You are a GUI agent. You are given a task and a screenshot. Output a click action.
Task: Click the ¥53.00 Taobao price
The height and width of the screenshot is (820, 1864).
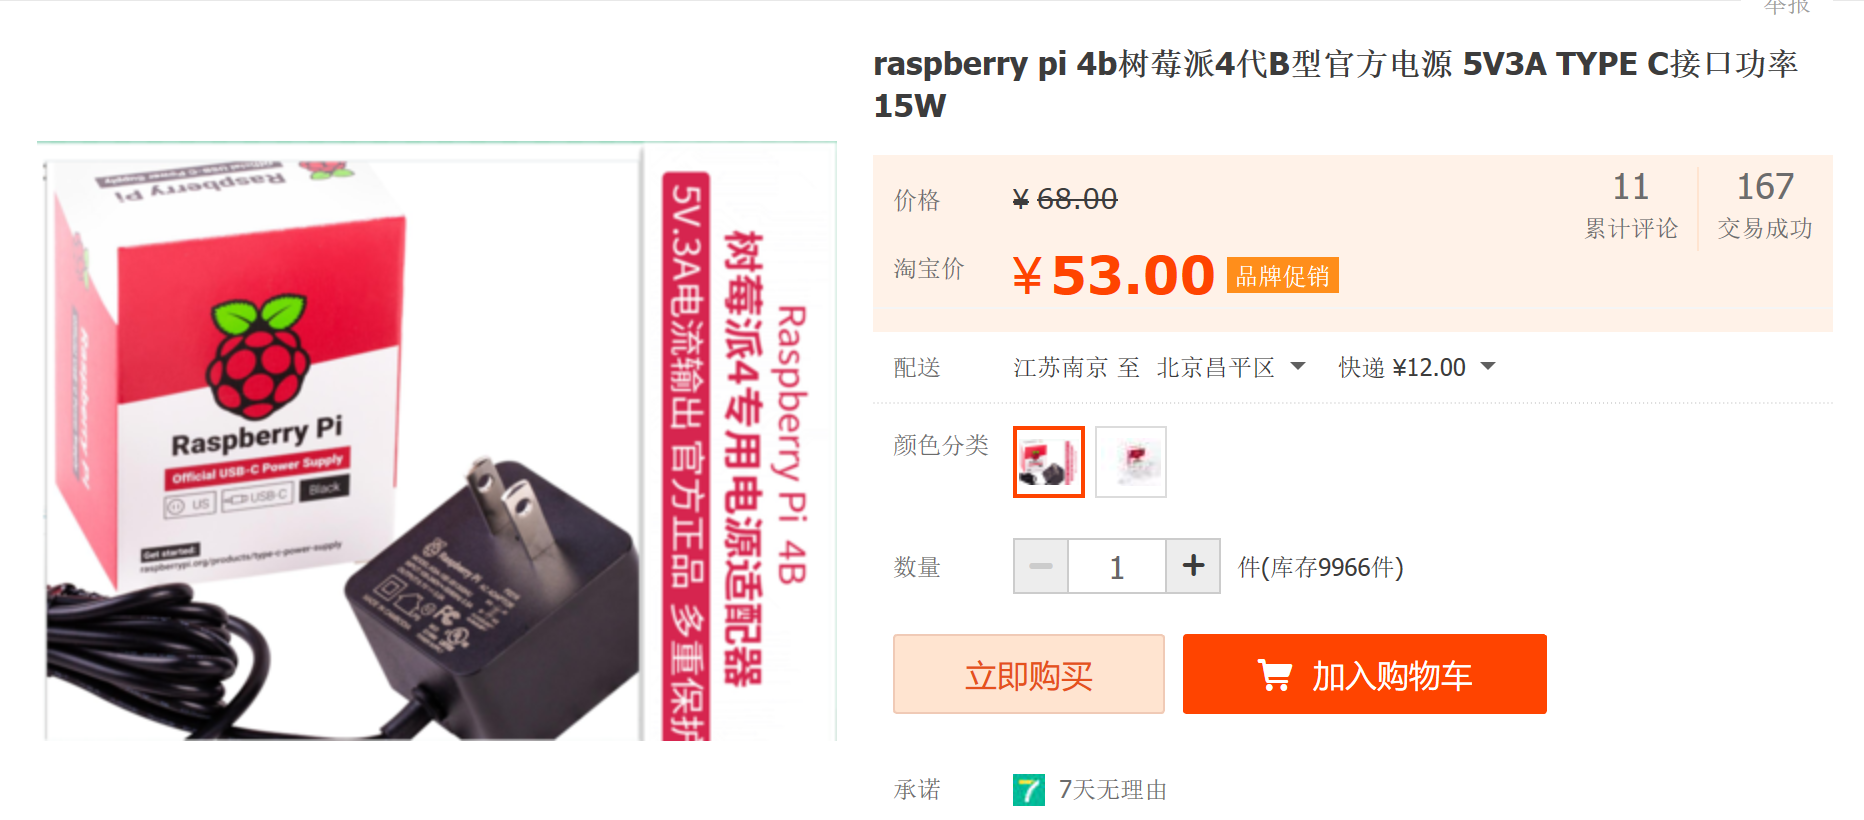coord(1113,275)
